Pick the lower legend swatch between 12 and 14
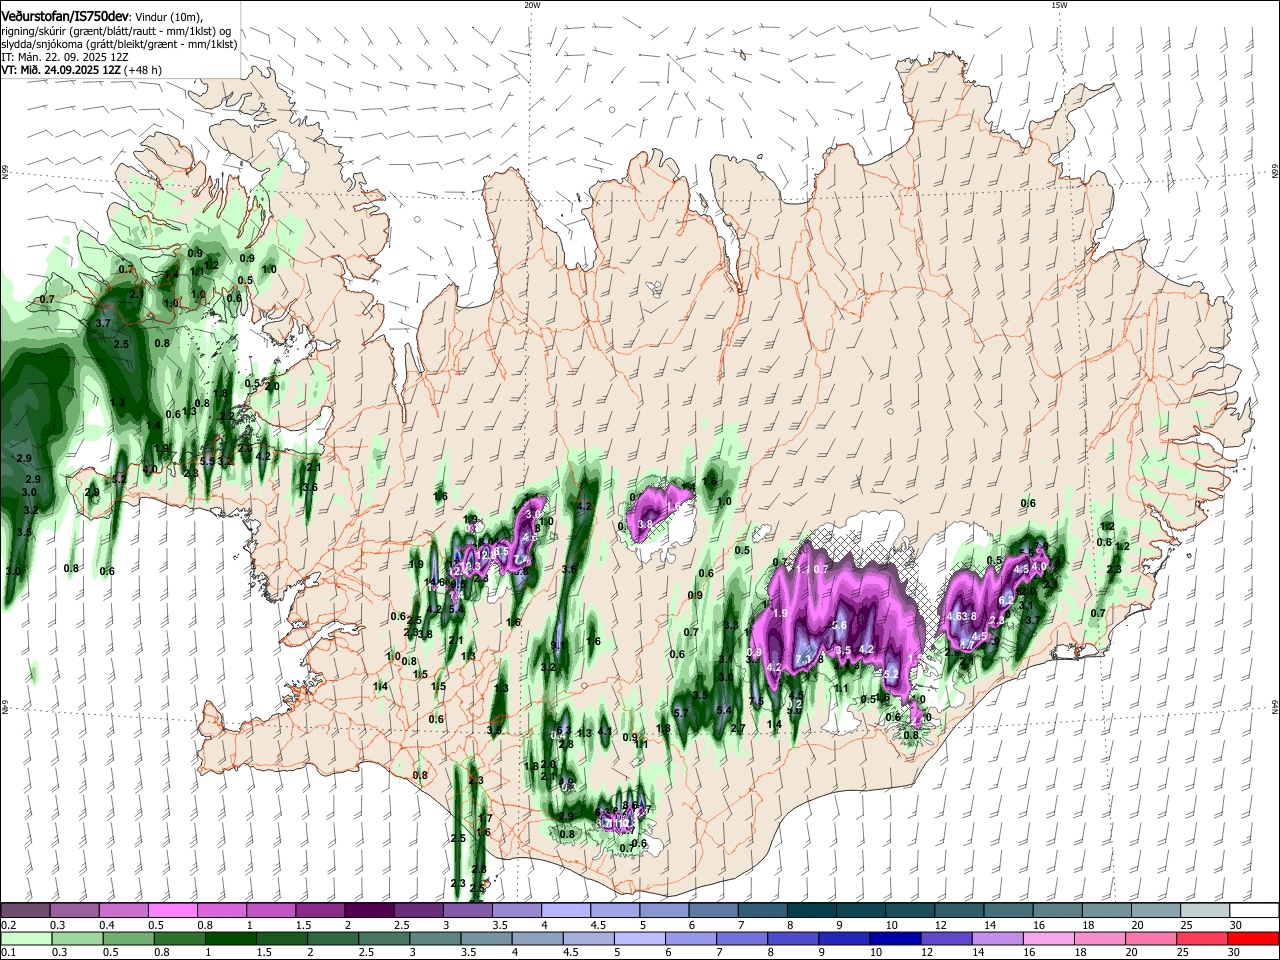Image resolution: width=1280 pixels, height=960 pixels. [x=945, y=938]
